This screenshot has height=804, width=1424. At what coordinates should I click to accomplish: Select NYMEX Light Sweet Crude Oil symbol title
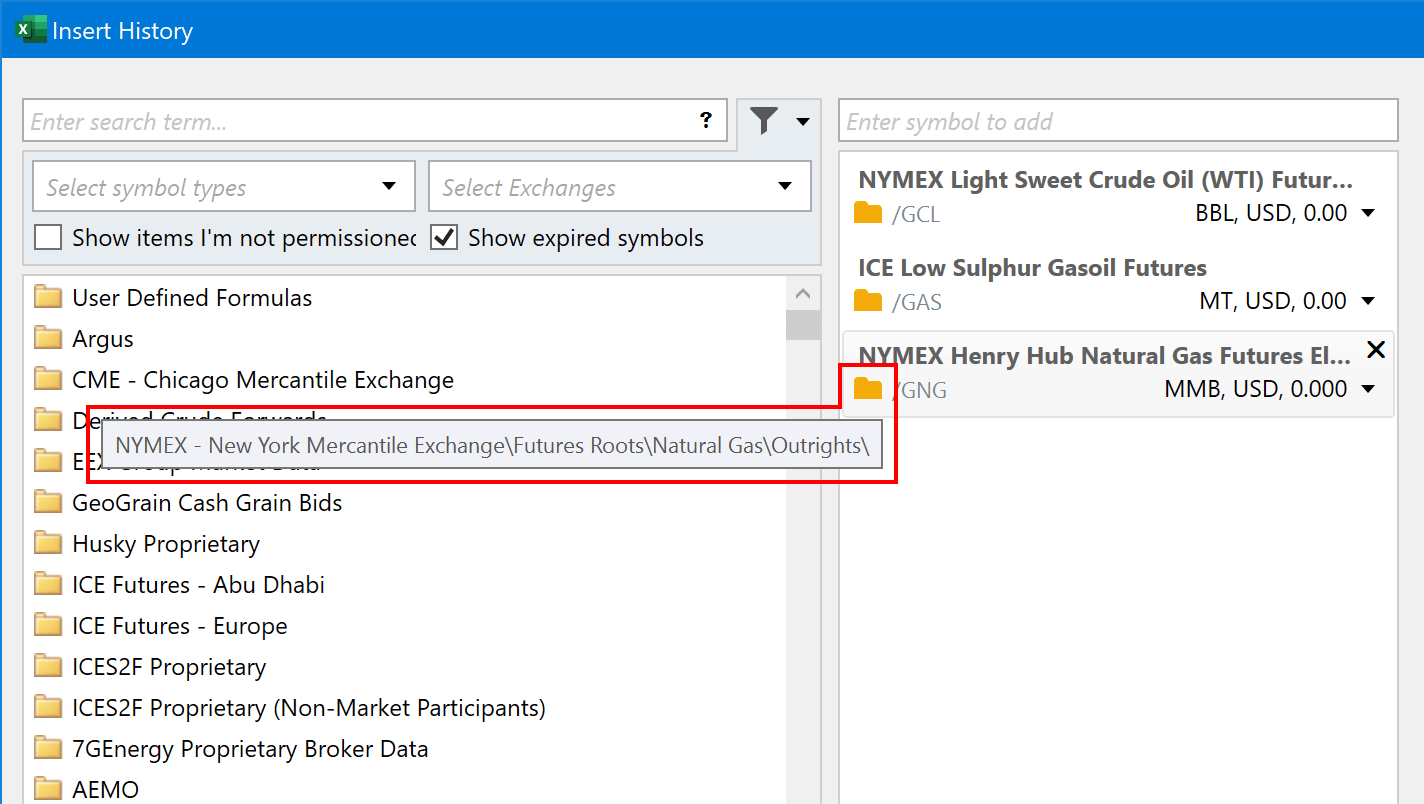(x=1105, y=180)
